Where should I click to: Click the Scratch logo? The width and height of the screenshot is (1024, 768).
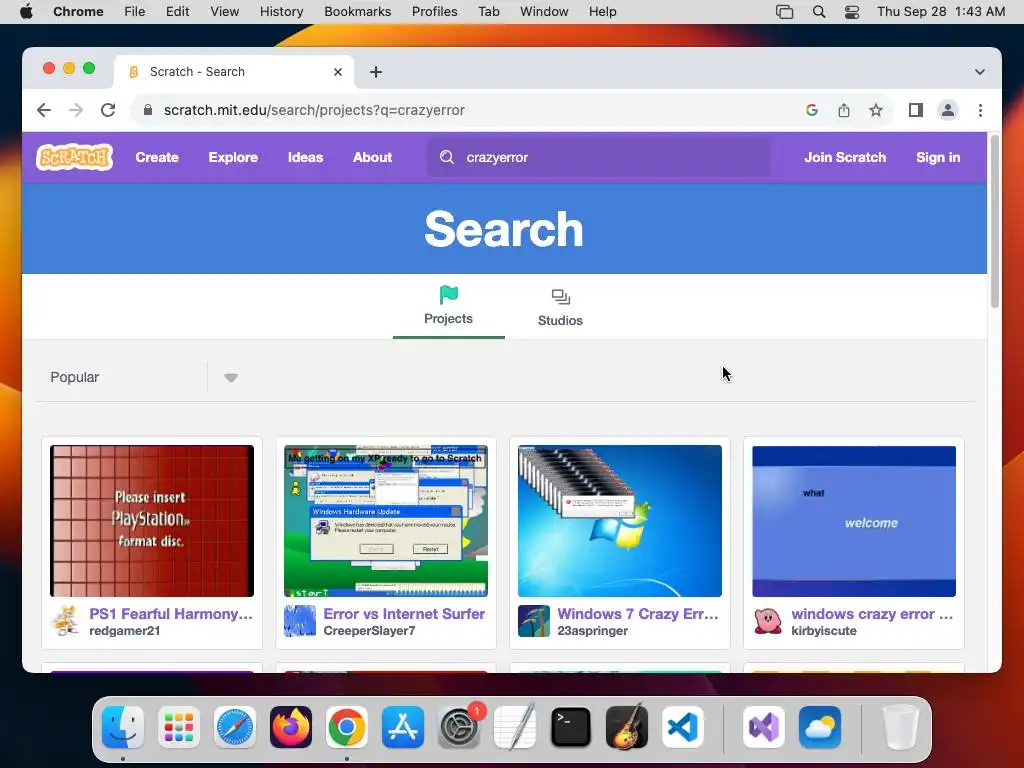click(x=74, y=157)
